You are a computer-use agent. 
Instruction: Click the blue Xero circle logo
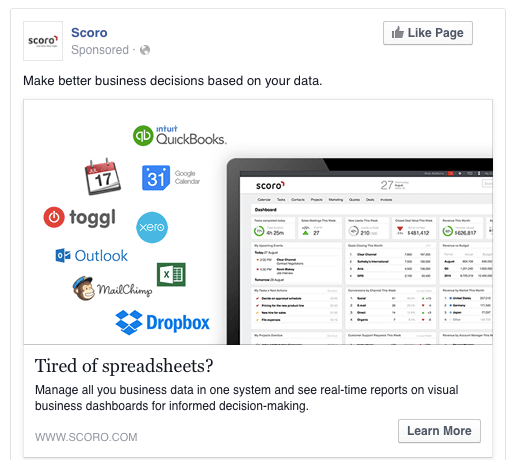(152, 227)
